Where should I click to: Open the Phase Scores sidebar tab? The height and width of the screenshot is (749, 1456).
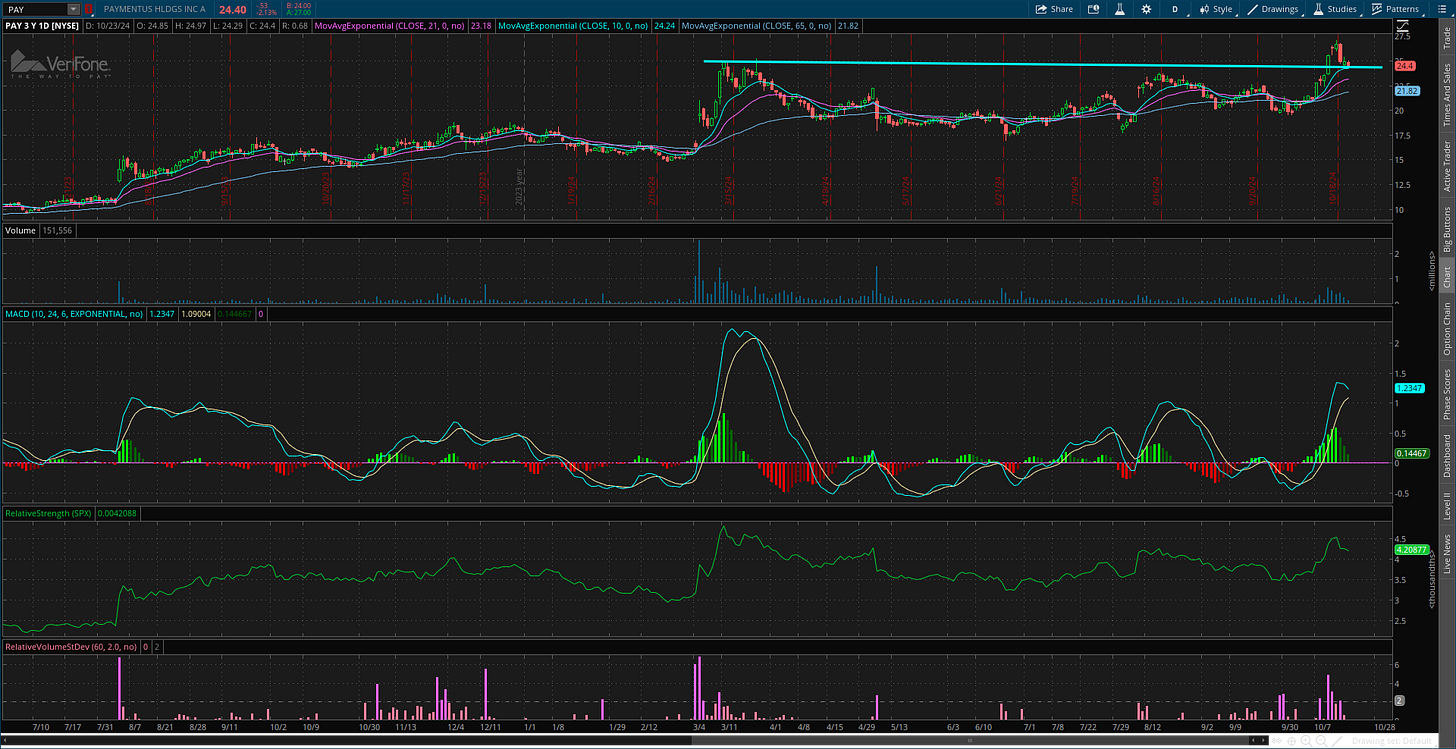1447,394
